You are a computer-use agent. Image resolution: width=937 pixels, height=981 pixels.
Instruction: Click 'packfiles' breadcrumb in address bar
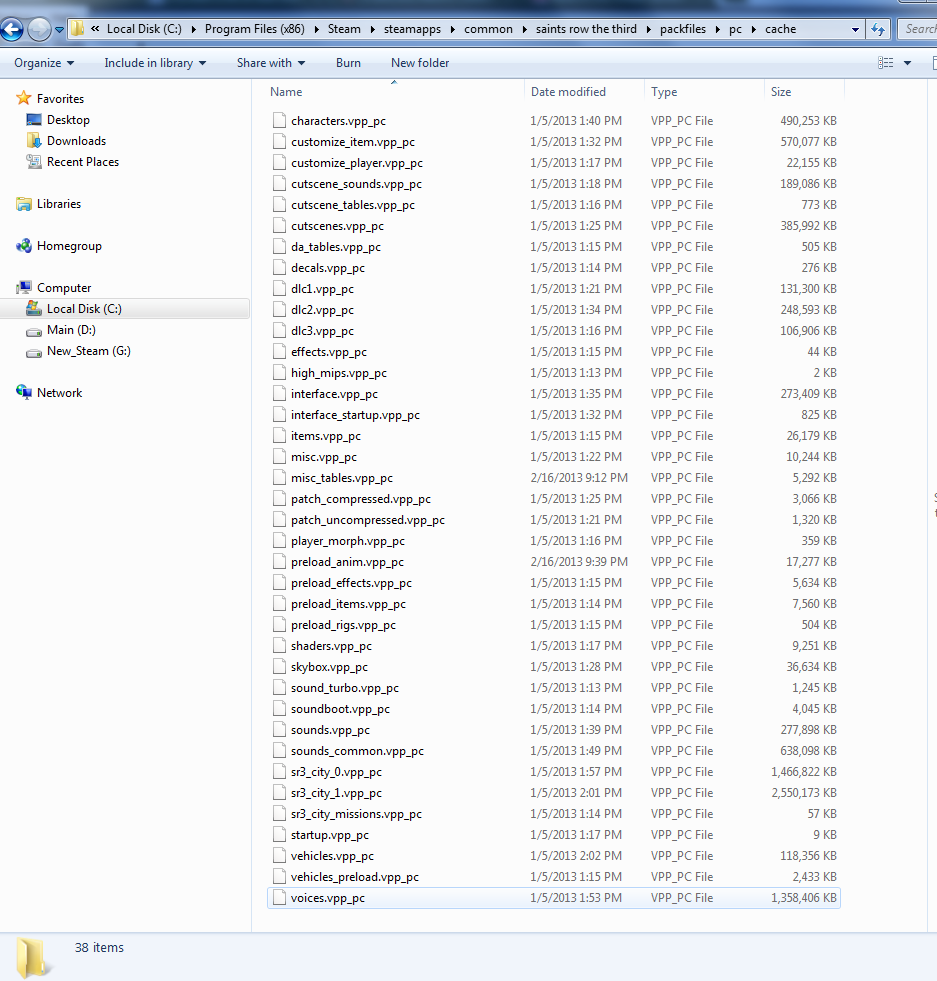tap(682, 29)
